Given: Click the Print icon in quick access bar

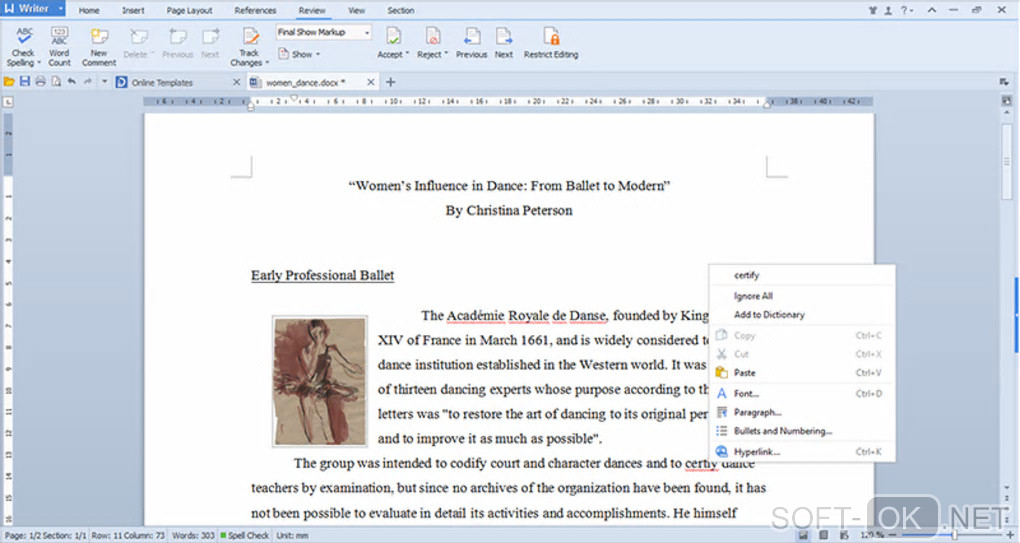Looking at the screenshot, I should tap(40, 82).
